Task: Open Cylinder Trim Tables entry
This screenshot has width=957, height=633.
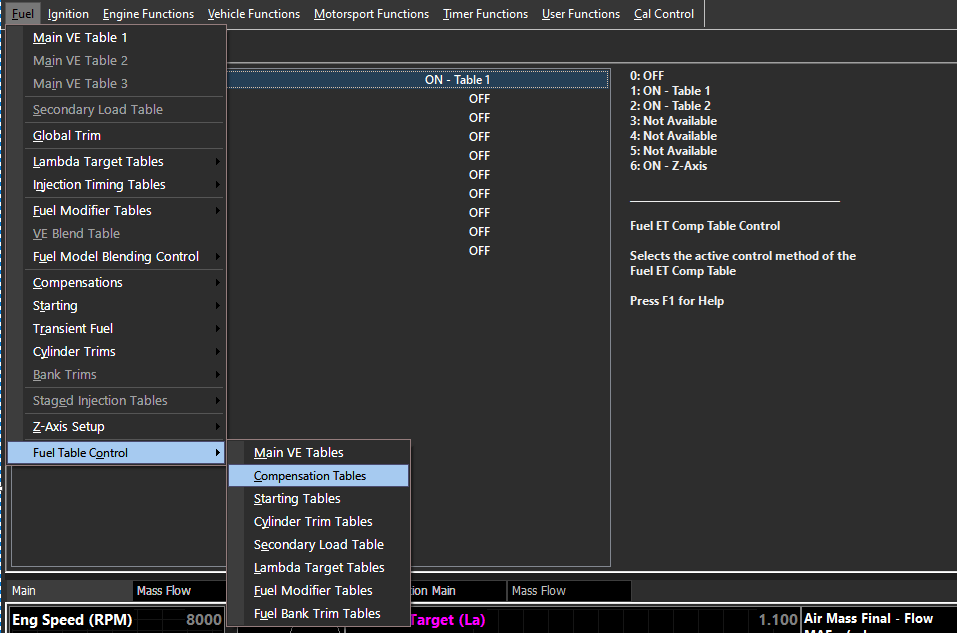Action: [x=313, y=522]
